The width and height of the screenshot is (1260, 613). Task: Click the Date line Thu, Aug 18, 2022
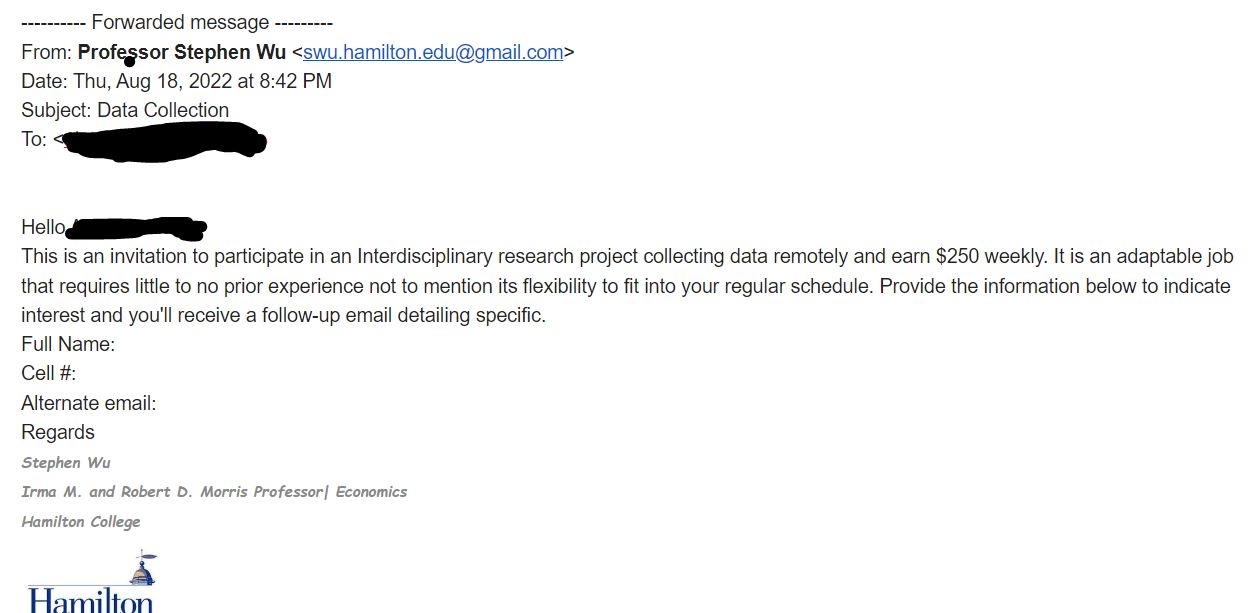pyautogui.click(x=177, y=81)
